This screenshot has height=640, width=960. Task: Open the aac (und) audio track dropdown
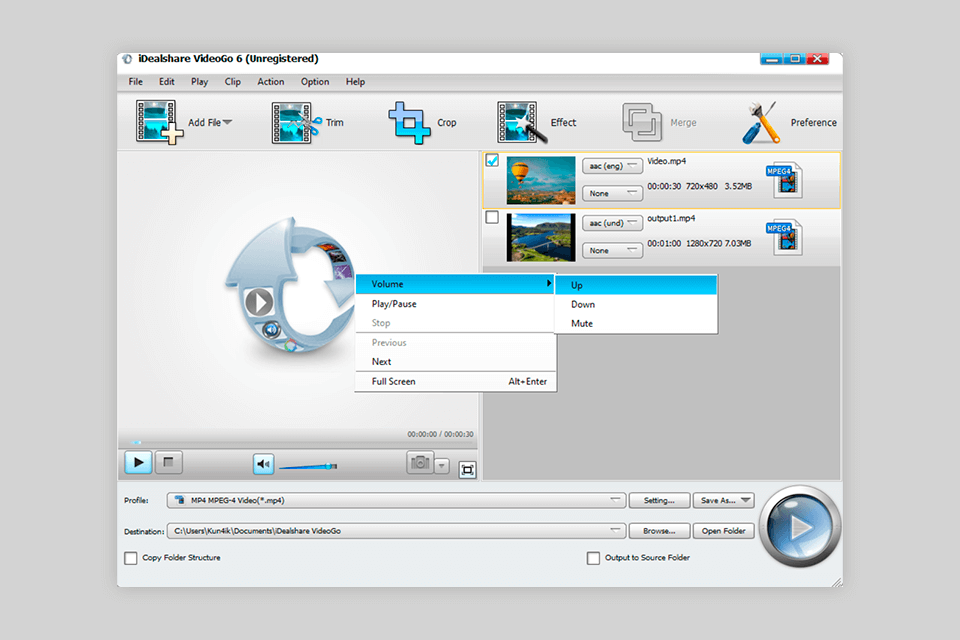point(612,223)
